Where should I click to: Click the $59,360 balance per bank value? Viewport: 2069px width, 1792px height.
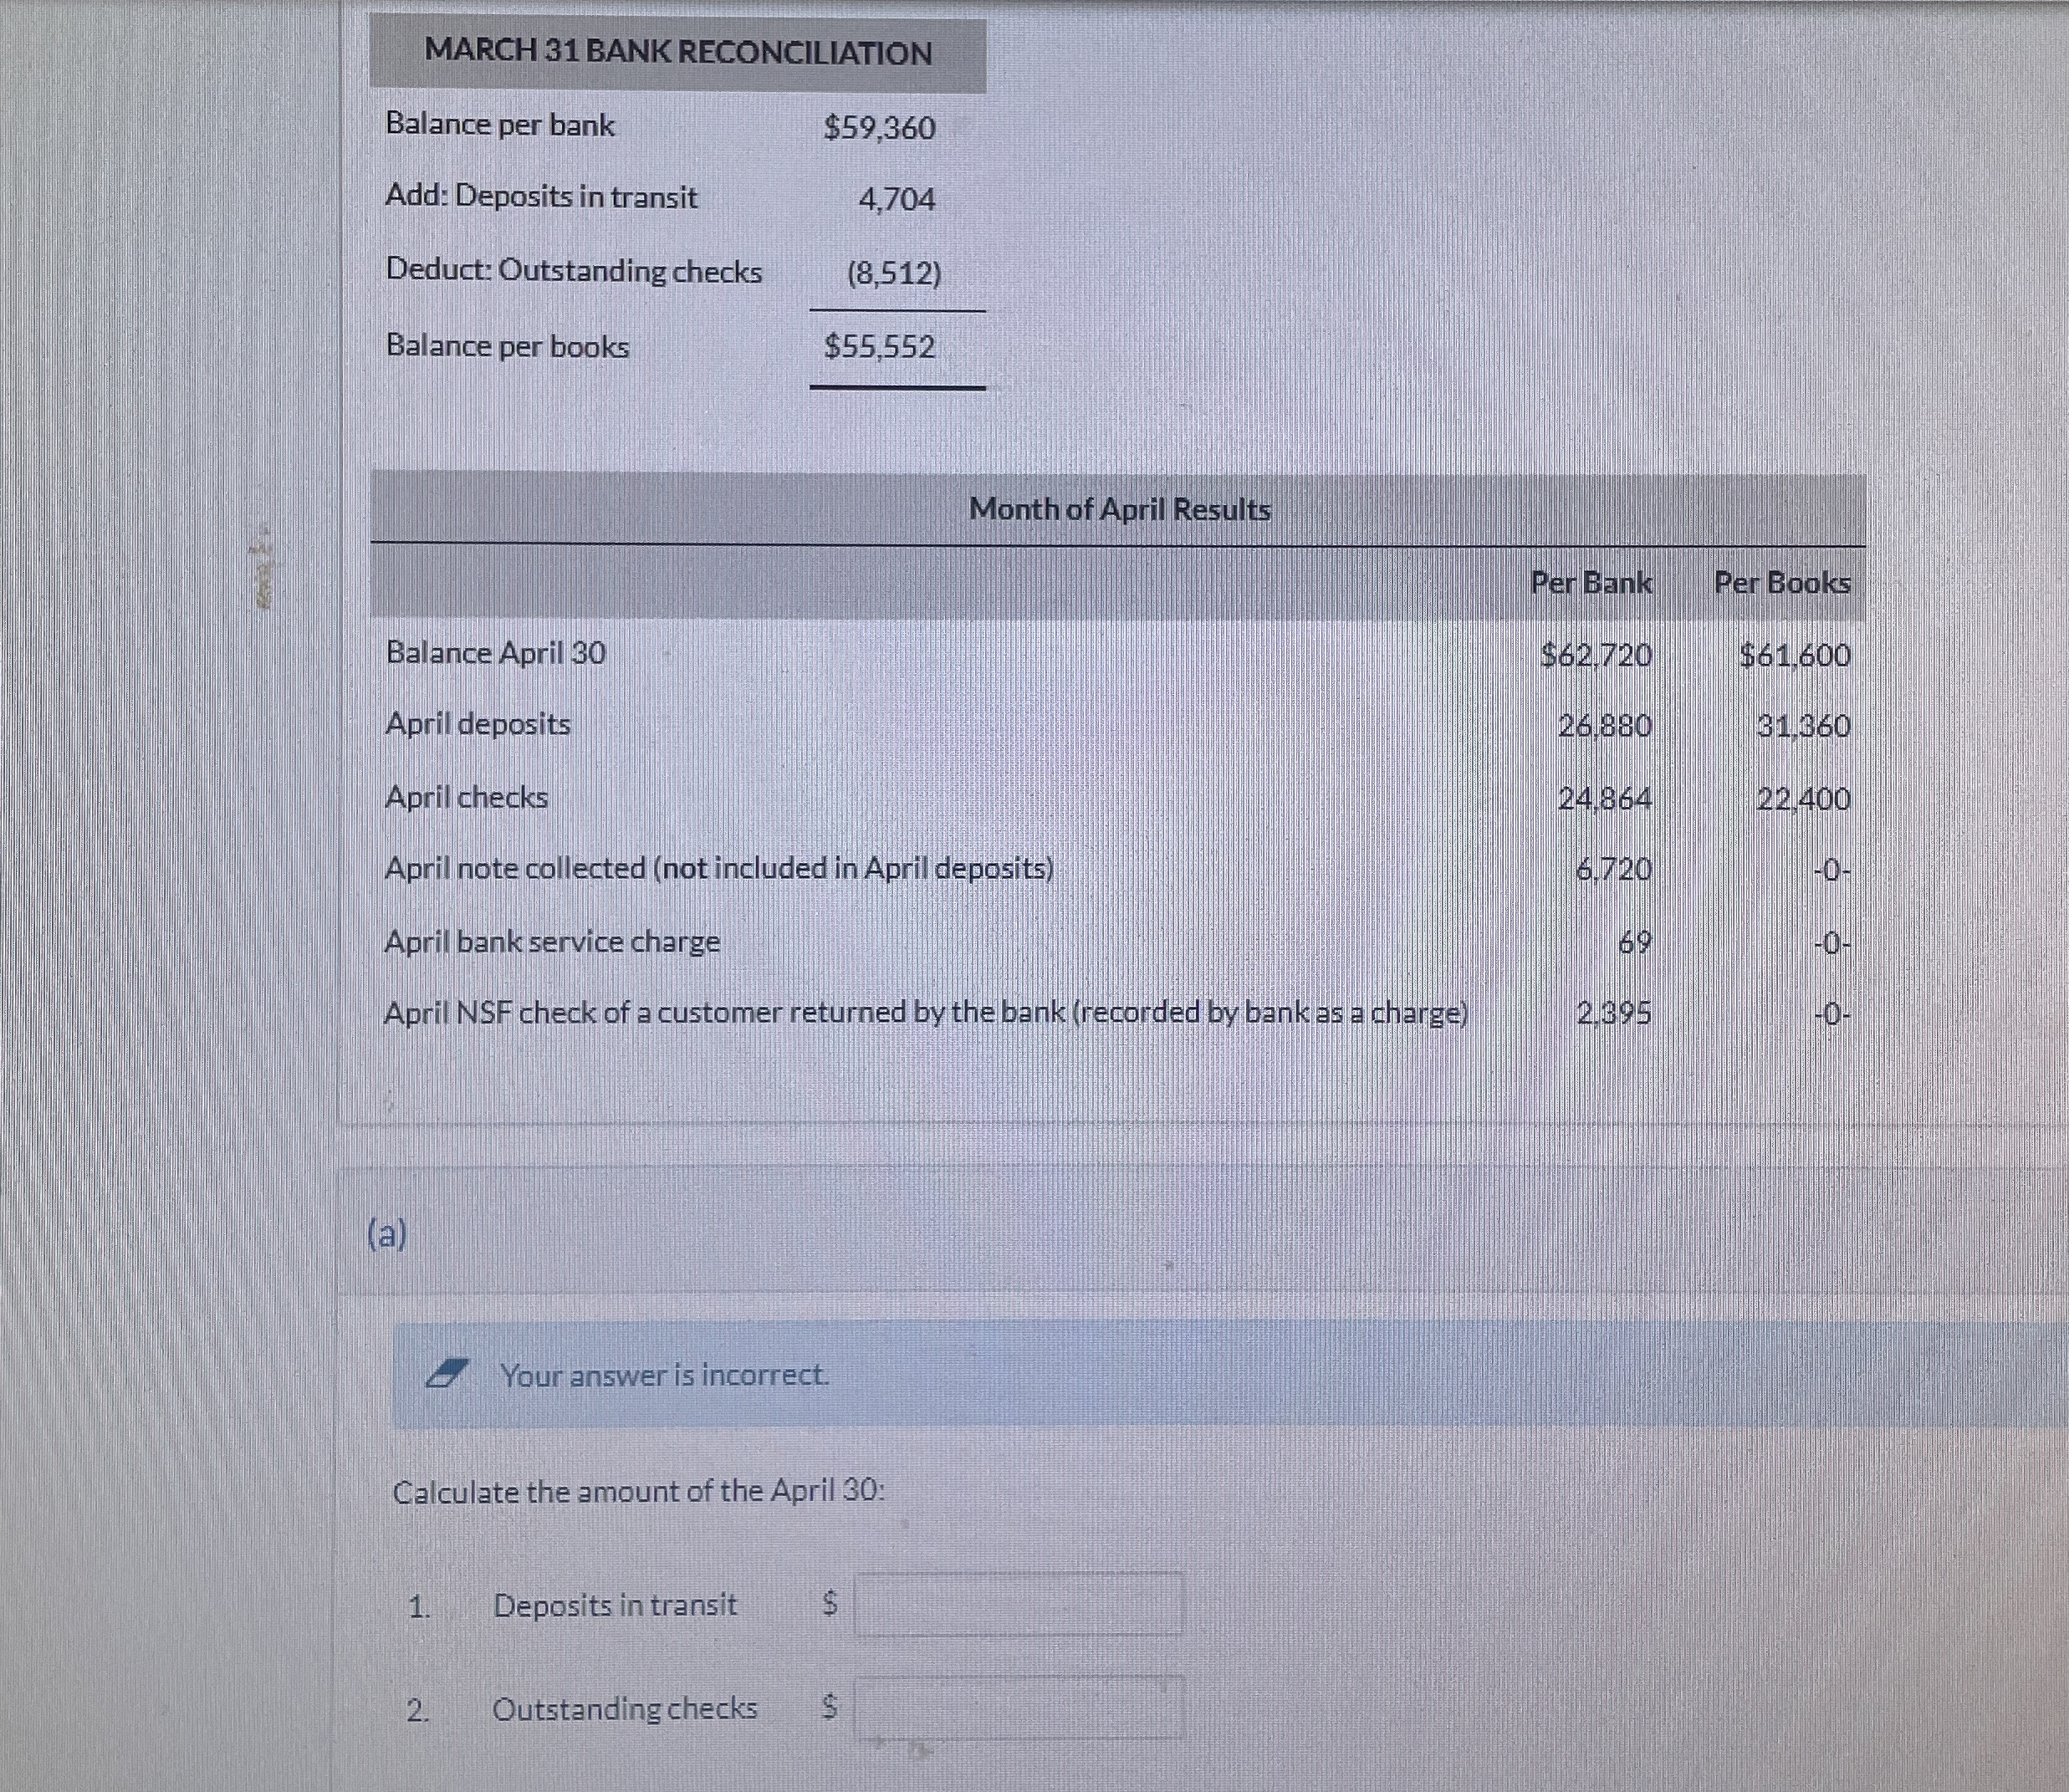[x=879, y=127]
